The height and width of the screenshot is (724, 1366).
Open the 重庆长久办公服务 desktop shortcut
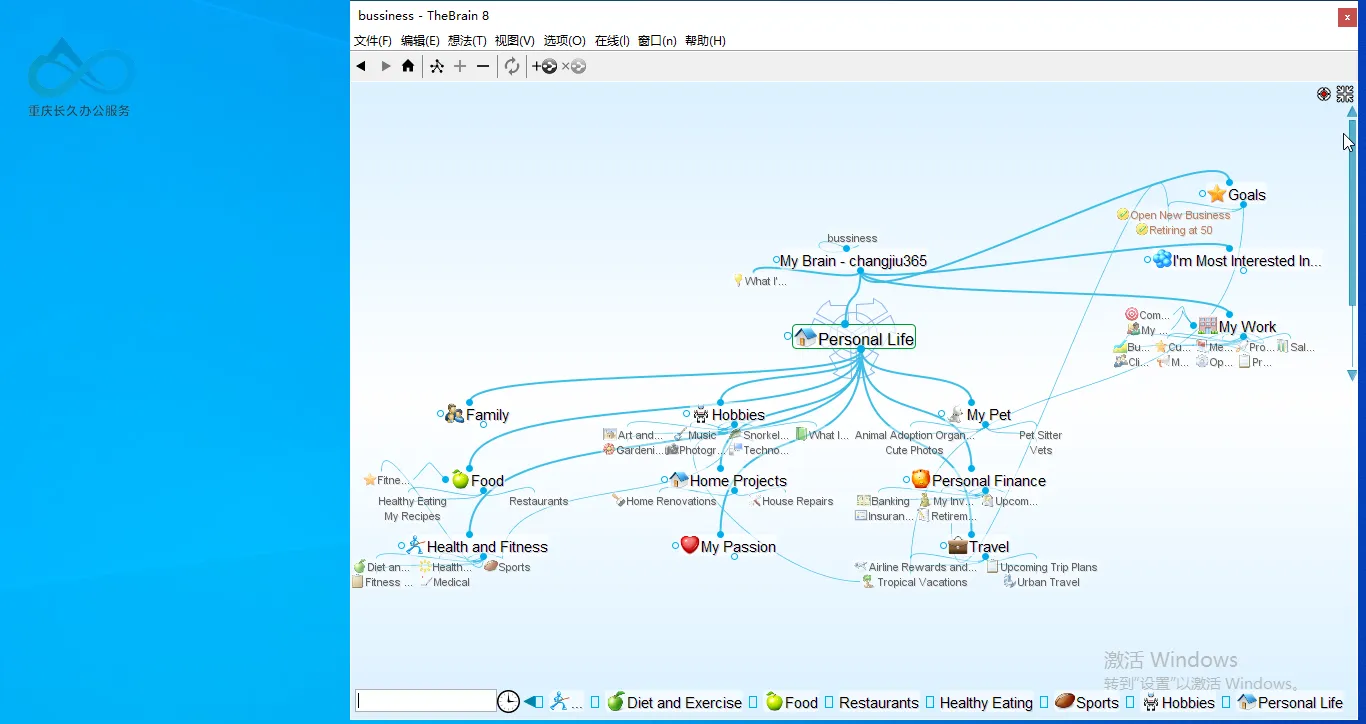(79, 77)
